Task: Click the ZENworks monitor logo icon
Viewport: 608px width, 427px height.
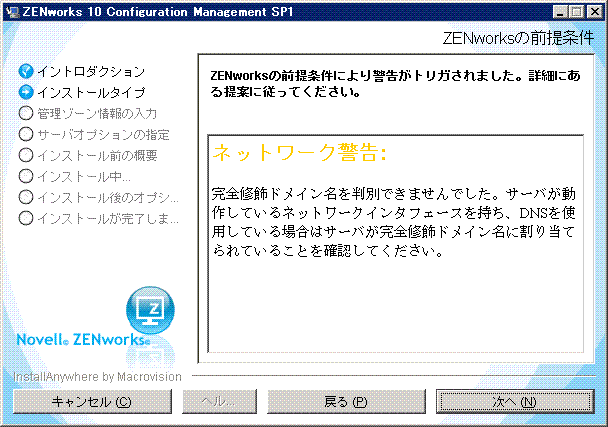Action: [150, 310]
